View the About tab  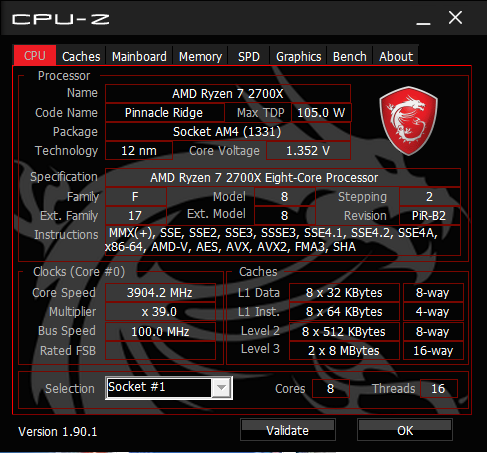396,56
